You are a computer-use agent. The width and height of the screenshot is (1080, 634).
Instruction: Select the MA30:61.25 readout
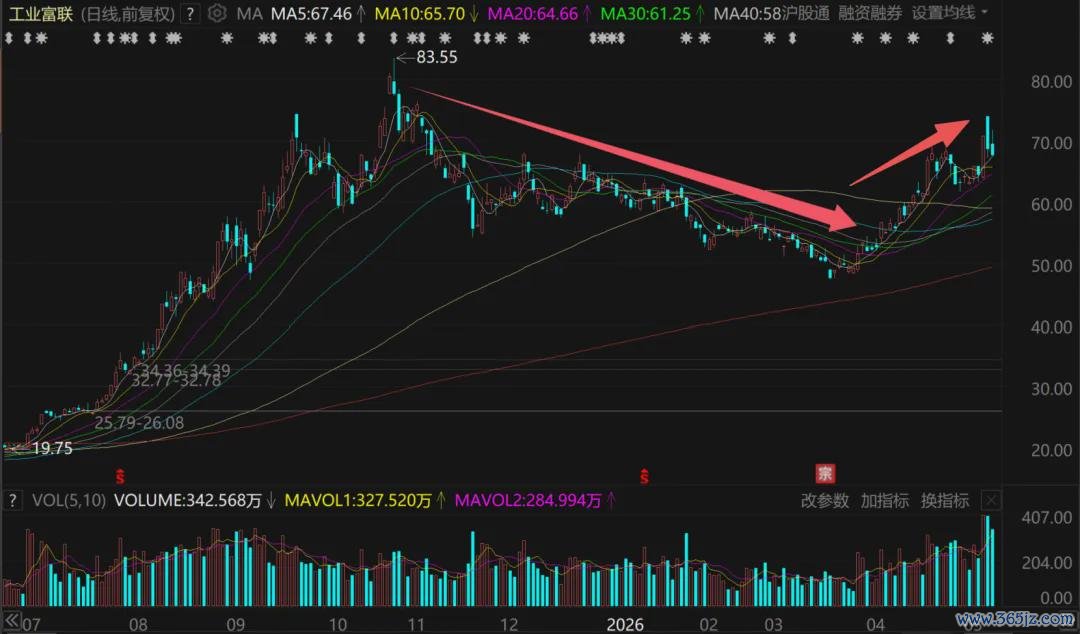pyautogui.click(x=645, y=13)
